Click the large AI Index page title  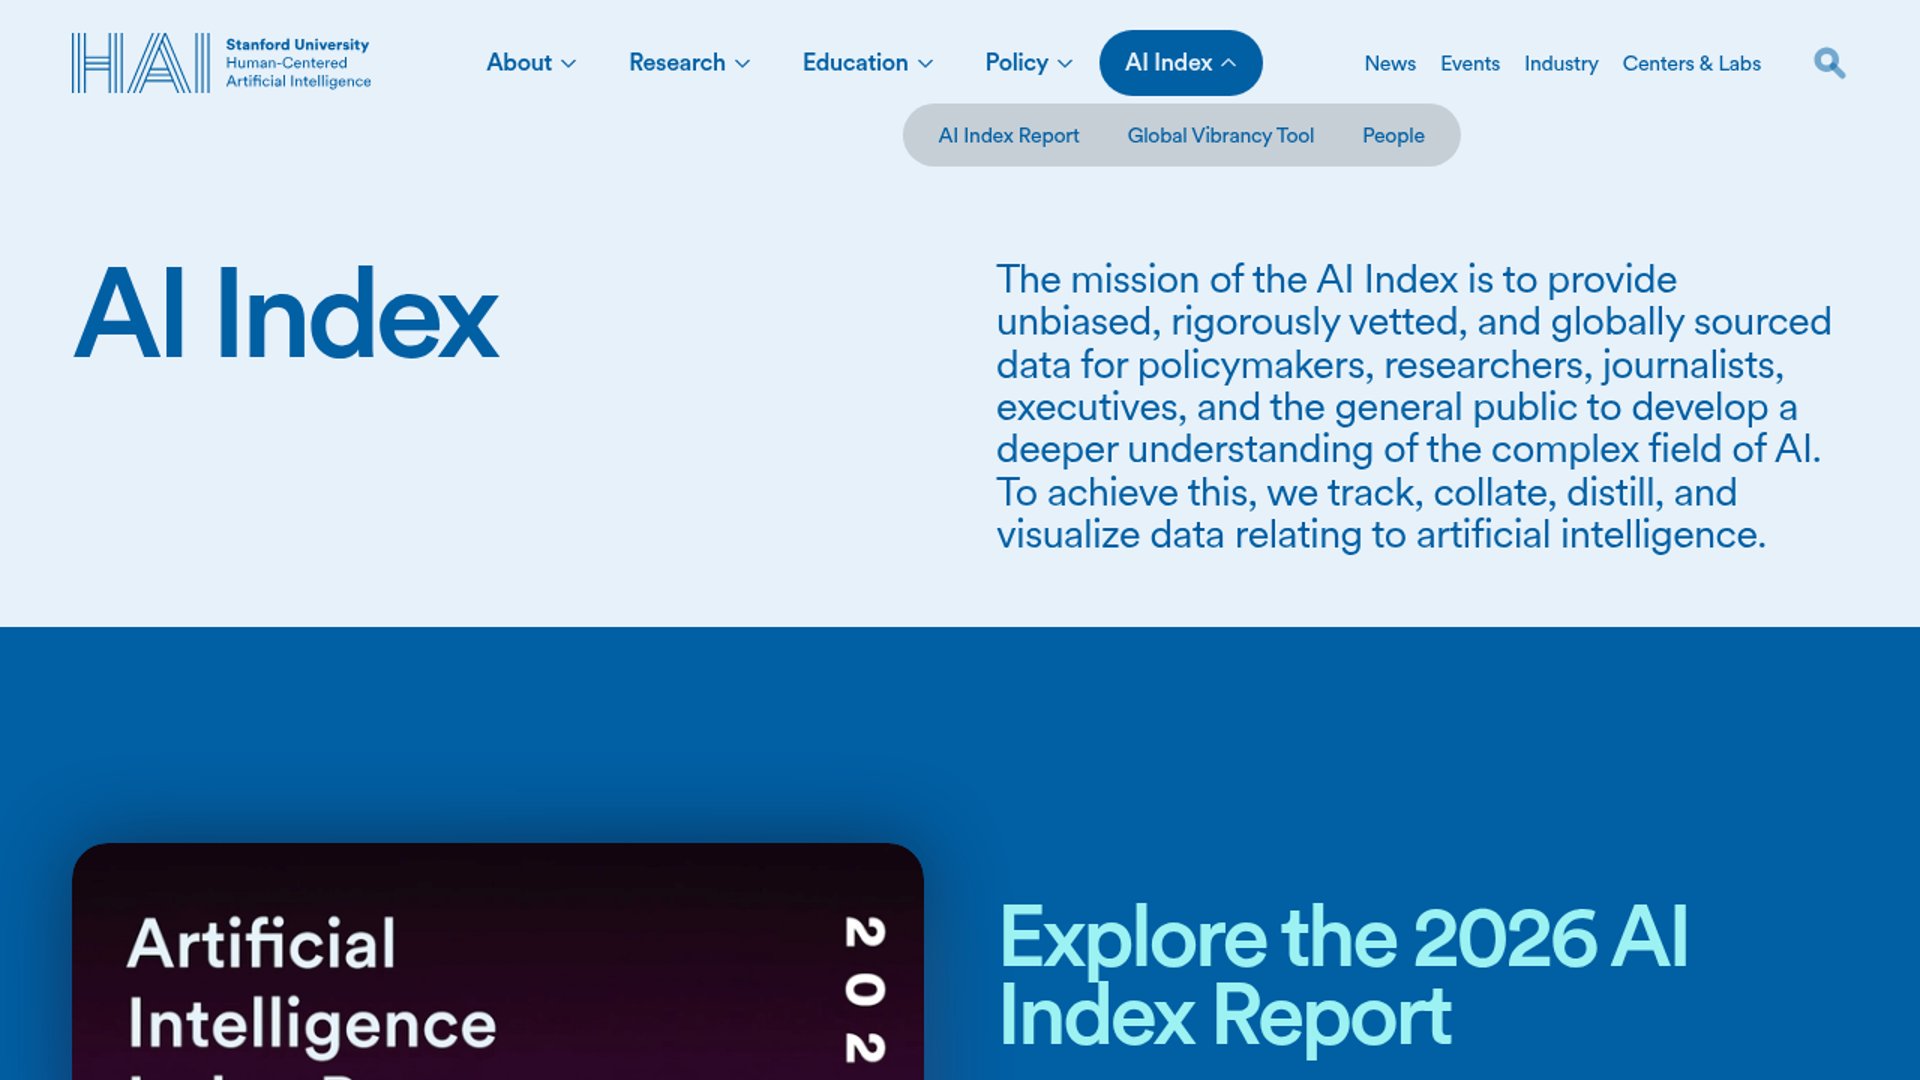click(x=286, y=314)
